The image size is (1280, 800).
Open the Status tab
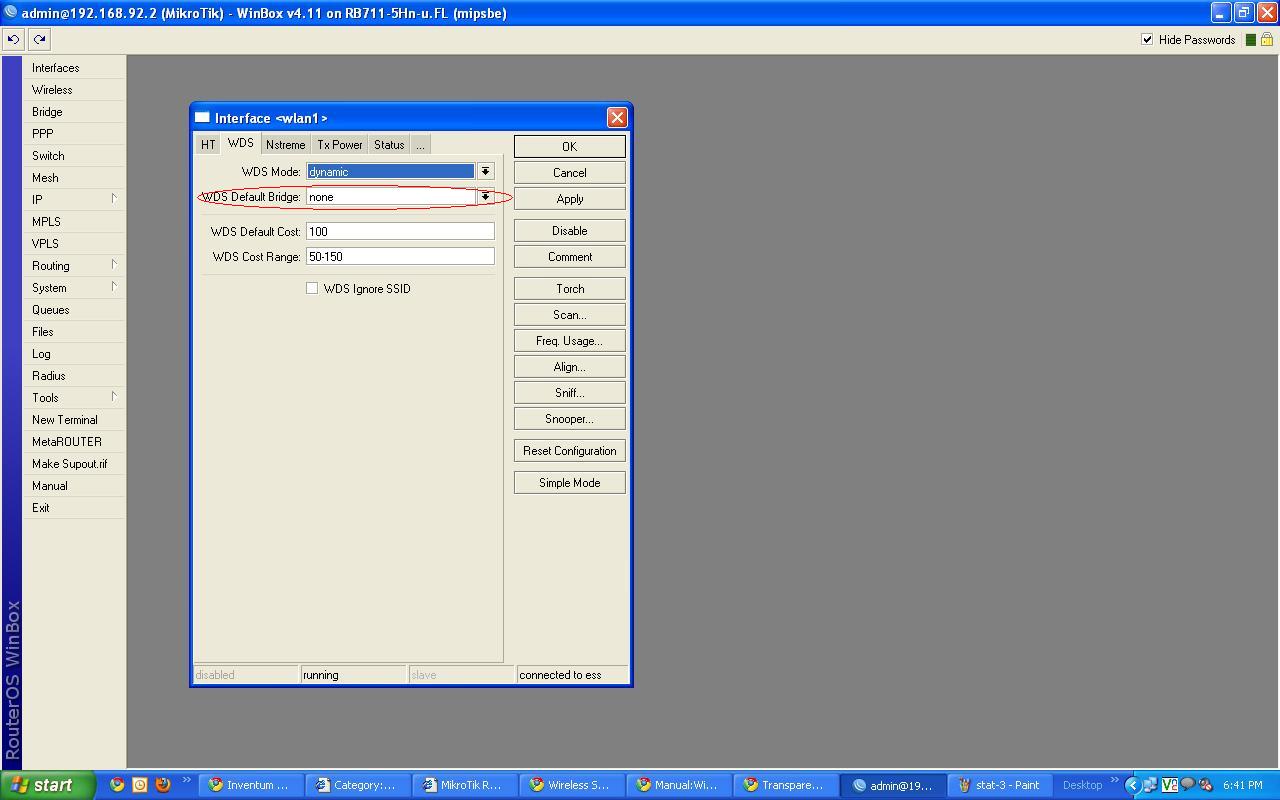(x=389, y=145)
